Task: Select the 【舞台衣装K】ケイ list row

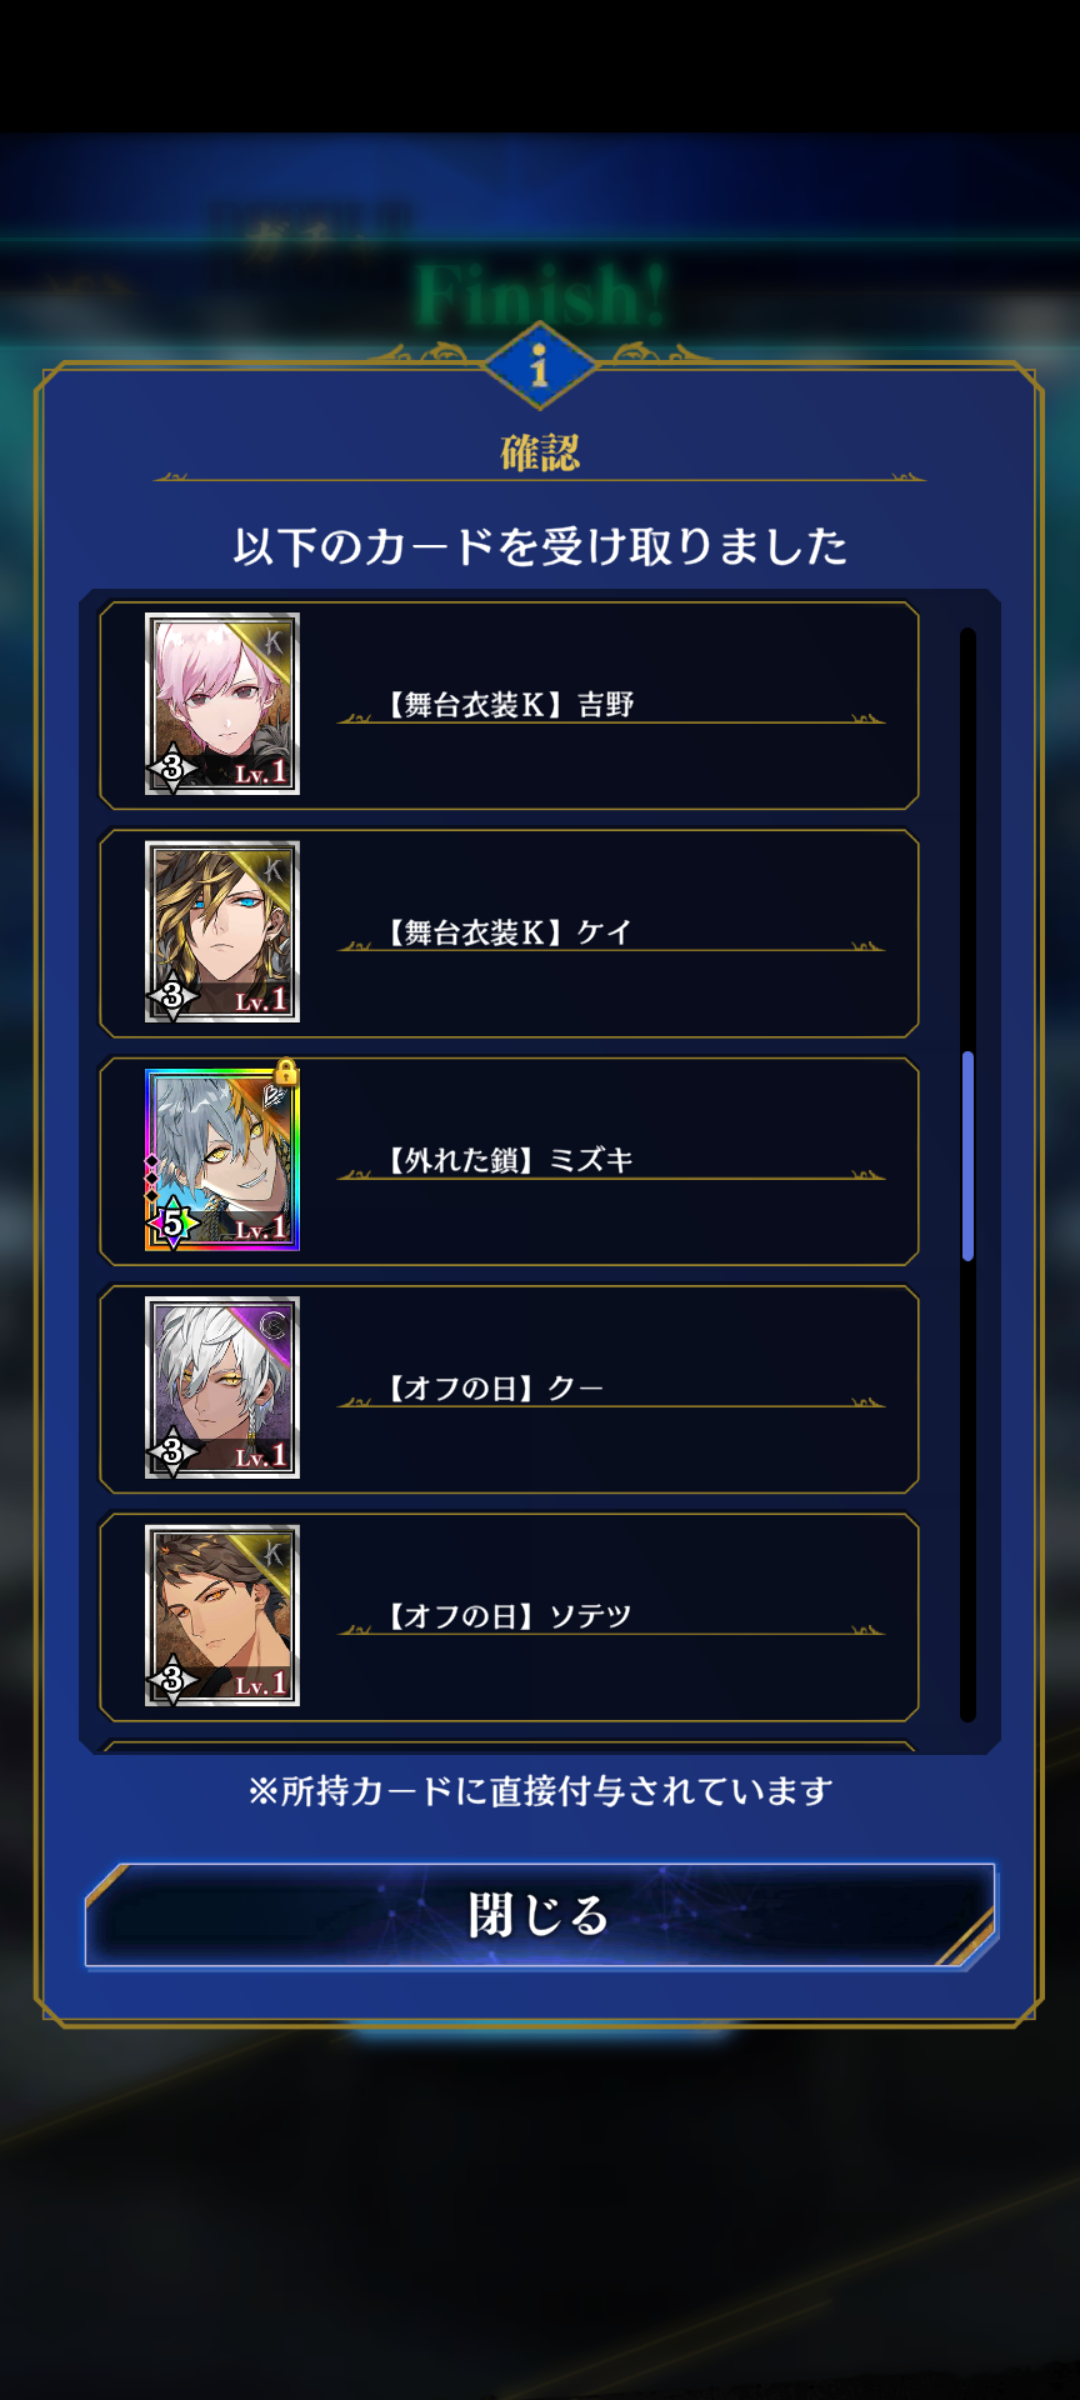Action: [509, 933]
